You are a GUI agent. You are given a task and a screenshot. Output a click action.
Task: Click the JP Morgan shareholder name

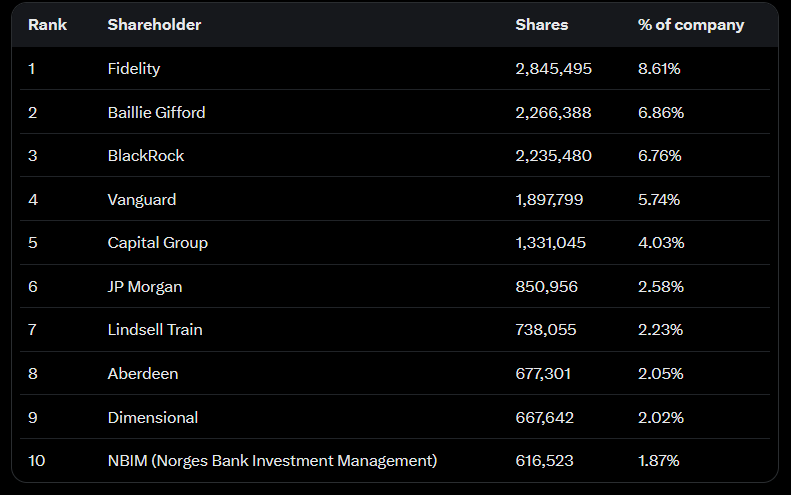point(145,287)
